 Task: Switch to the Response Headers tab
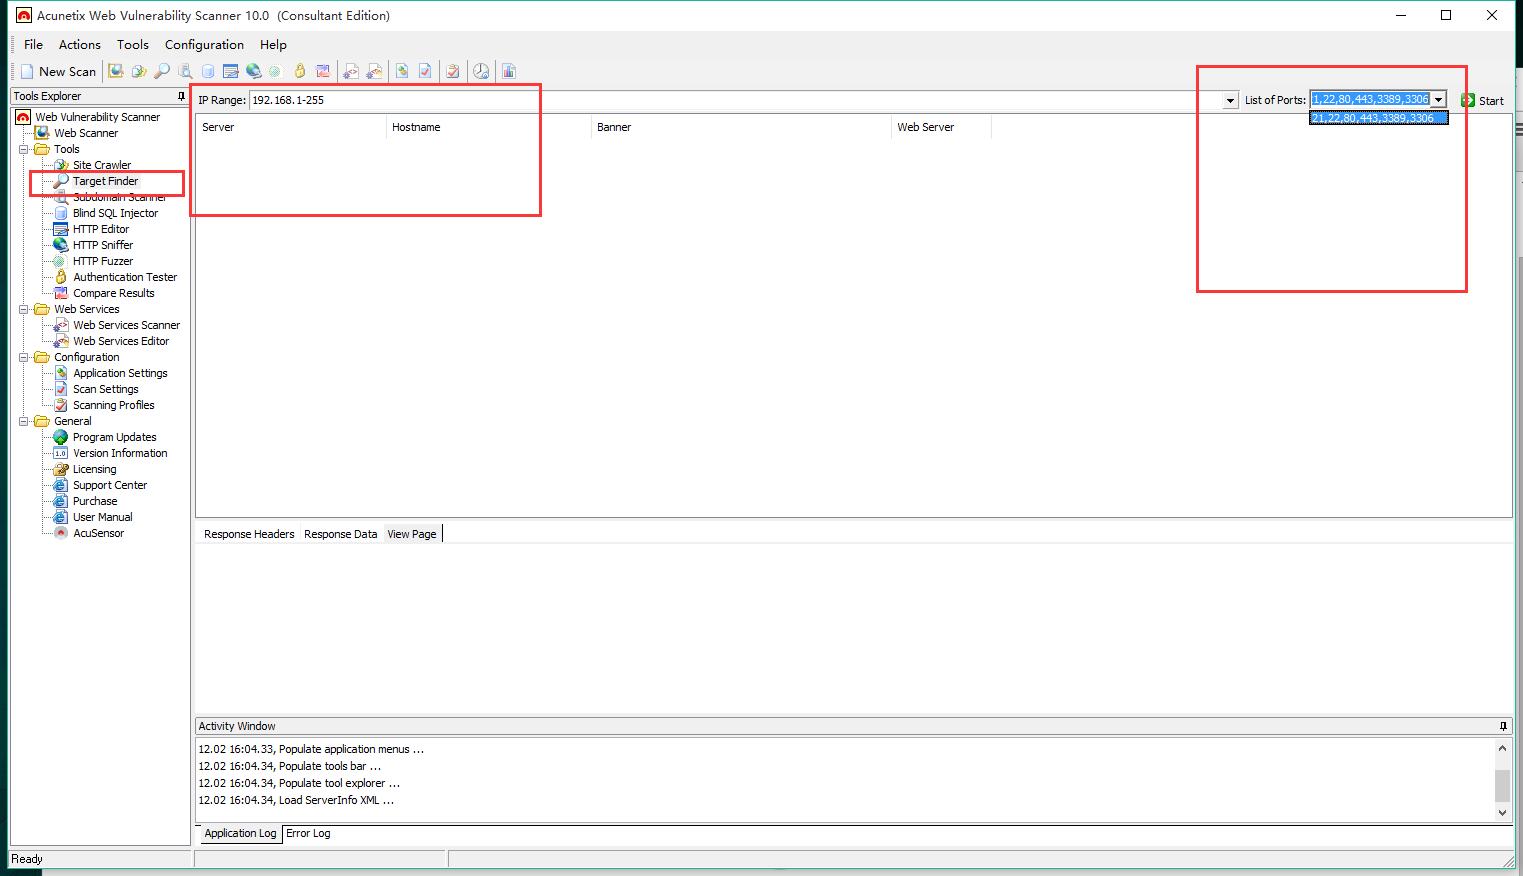tap(249, 534)
